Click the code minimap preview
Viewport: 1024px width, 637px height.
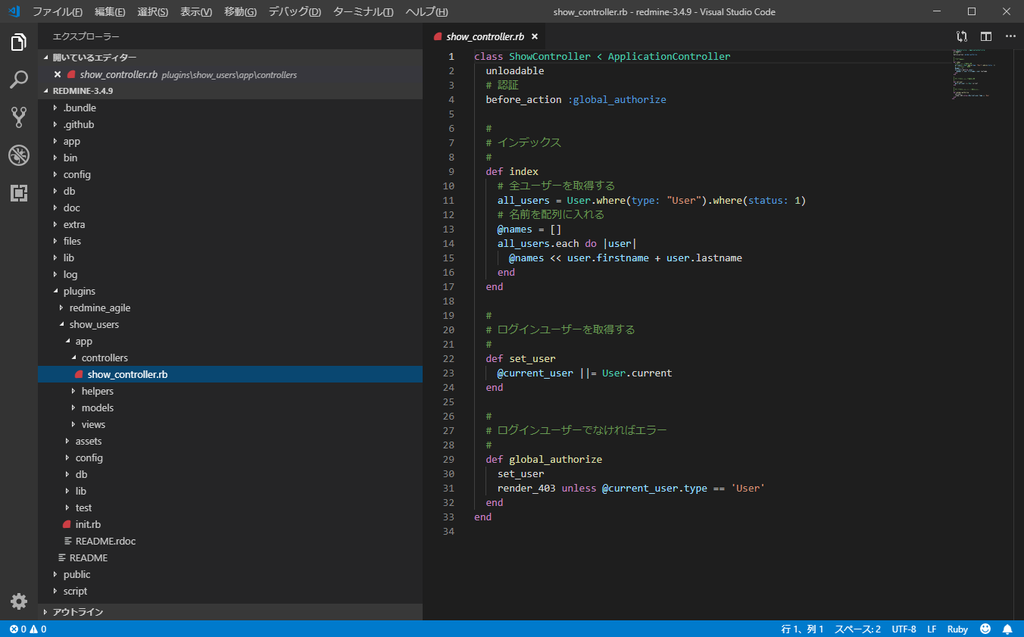pos(972,72)
